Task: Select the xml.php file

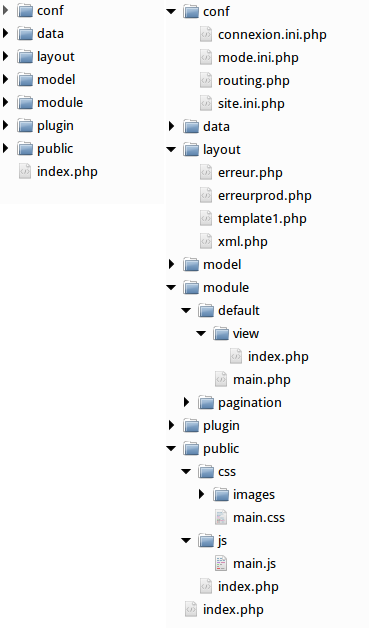Action: 243,242
